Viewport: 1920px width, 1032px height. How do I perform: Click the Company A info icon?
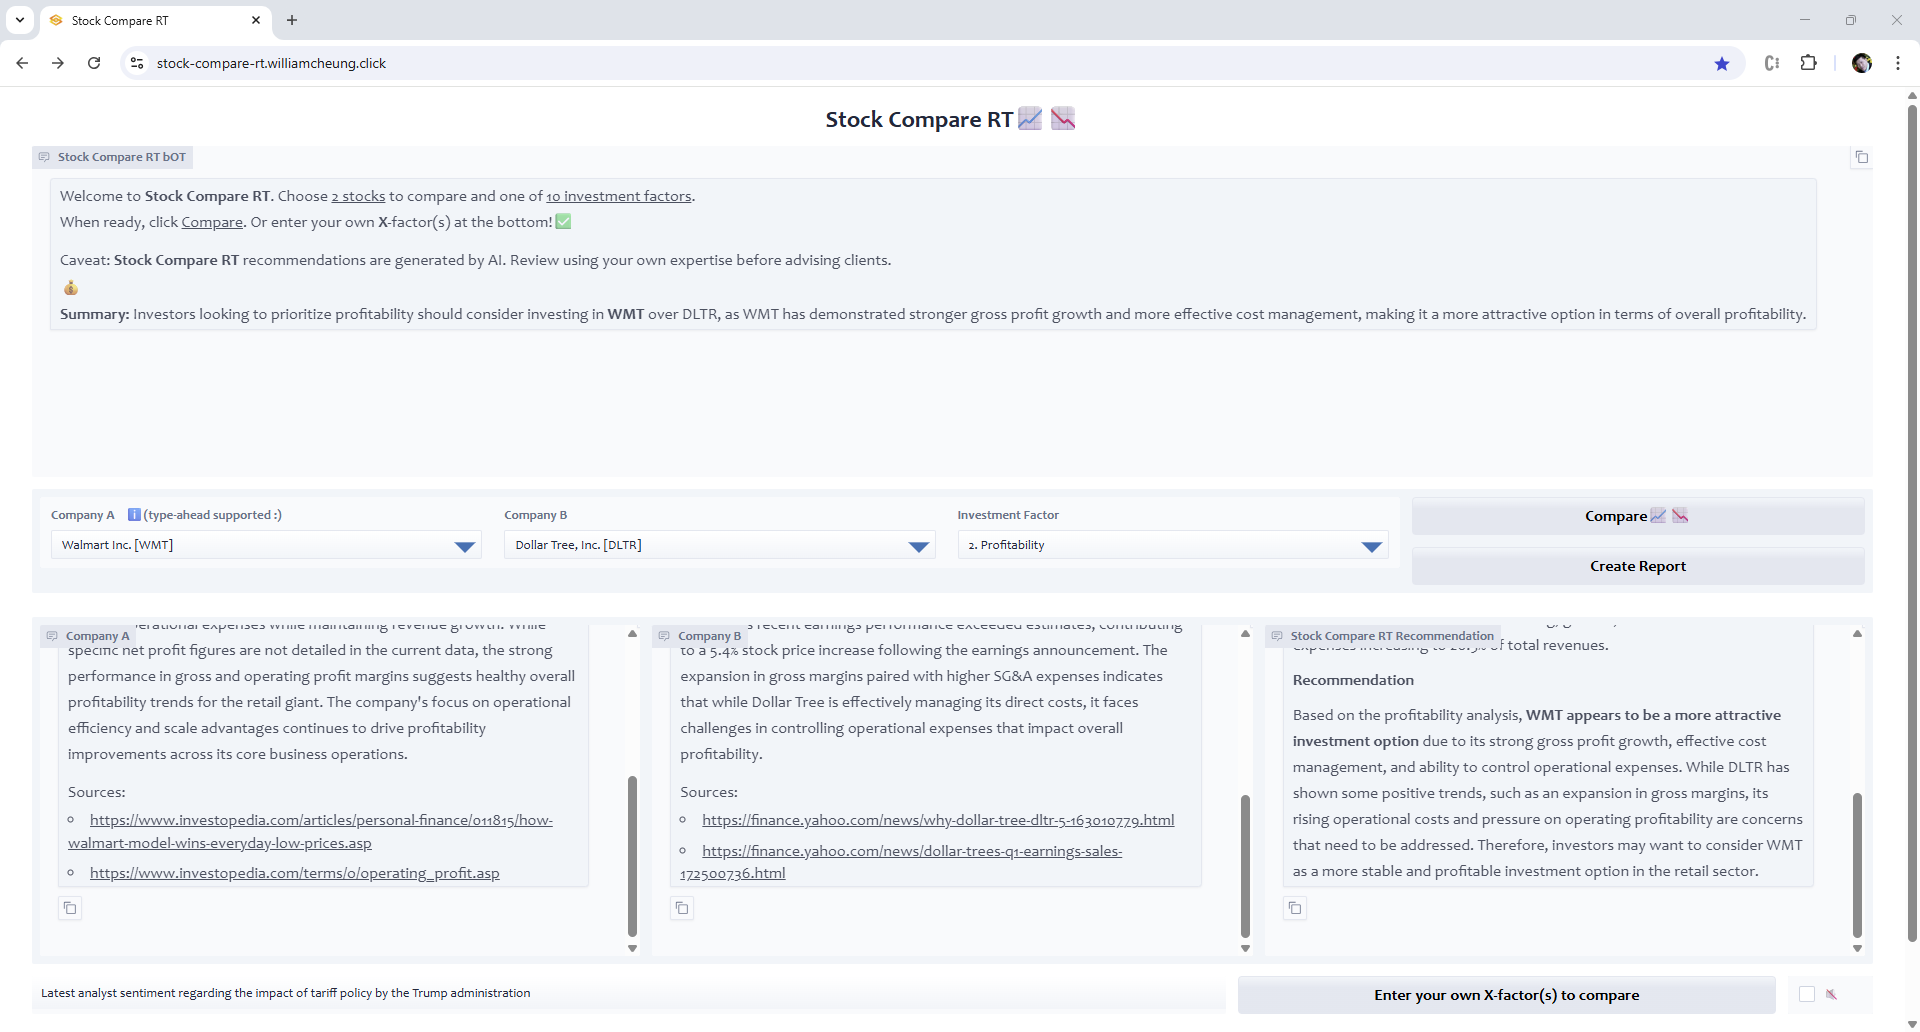point(134,515)
